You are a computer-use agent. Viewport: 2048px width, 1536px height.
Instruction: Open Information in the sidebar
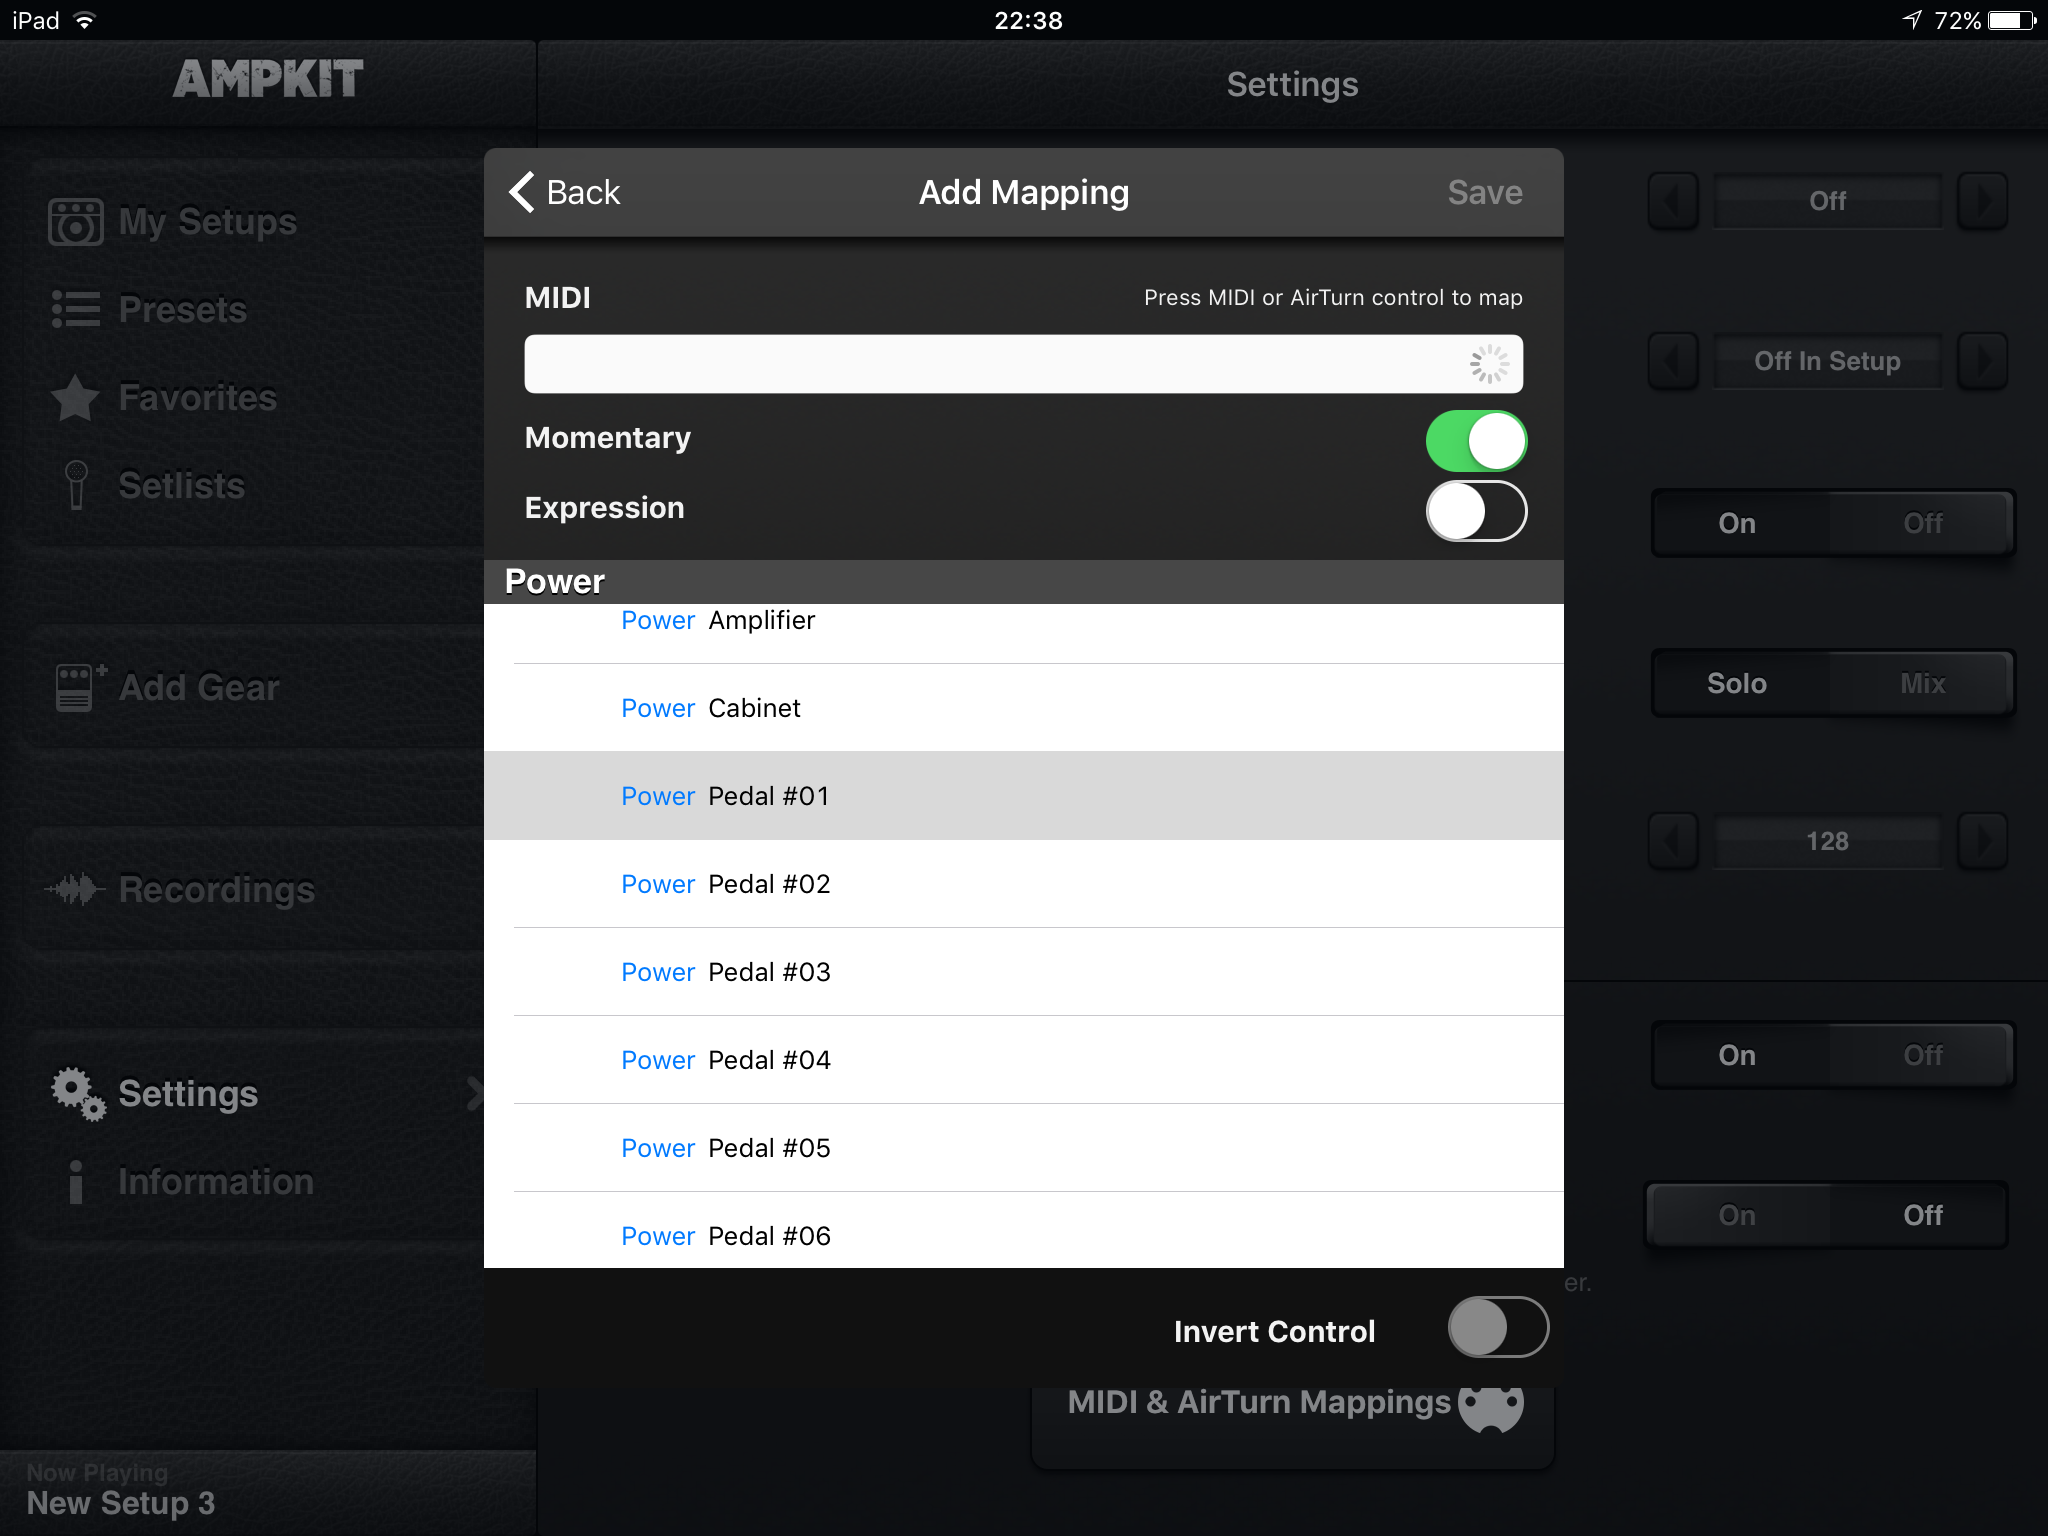(x=216, y=1182)
